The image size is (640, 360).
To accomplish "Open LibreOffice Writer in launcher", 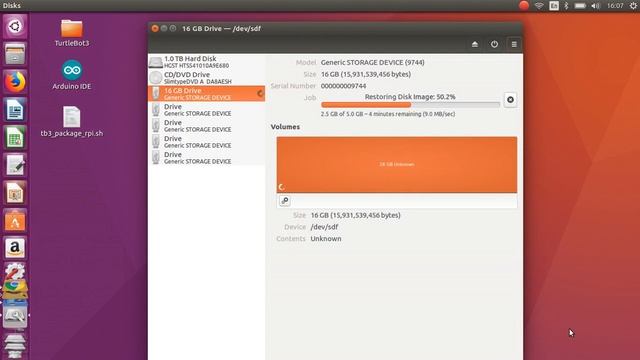I will [15, 109].
